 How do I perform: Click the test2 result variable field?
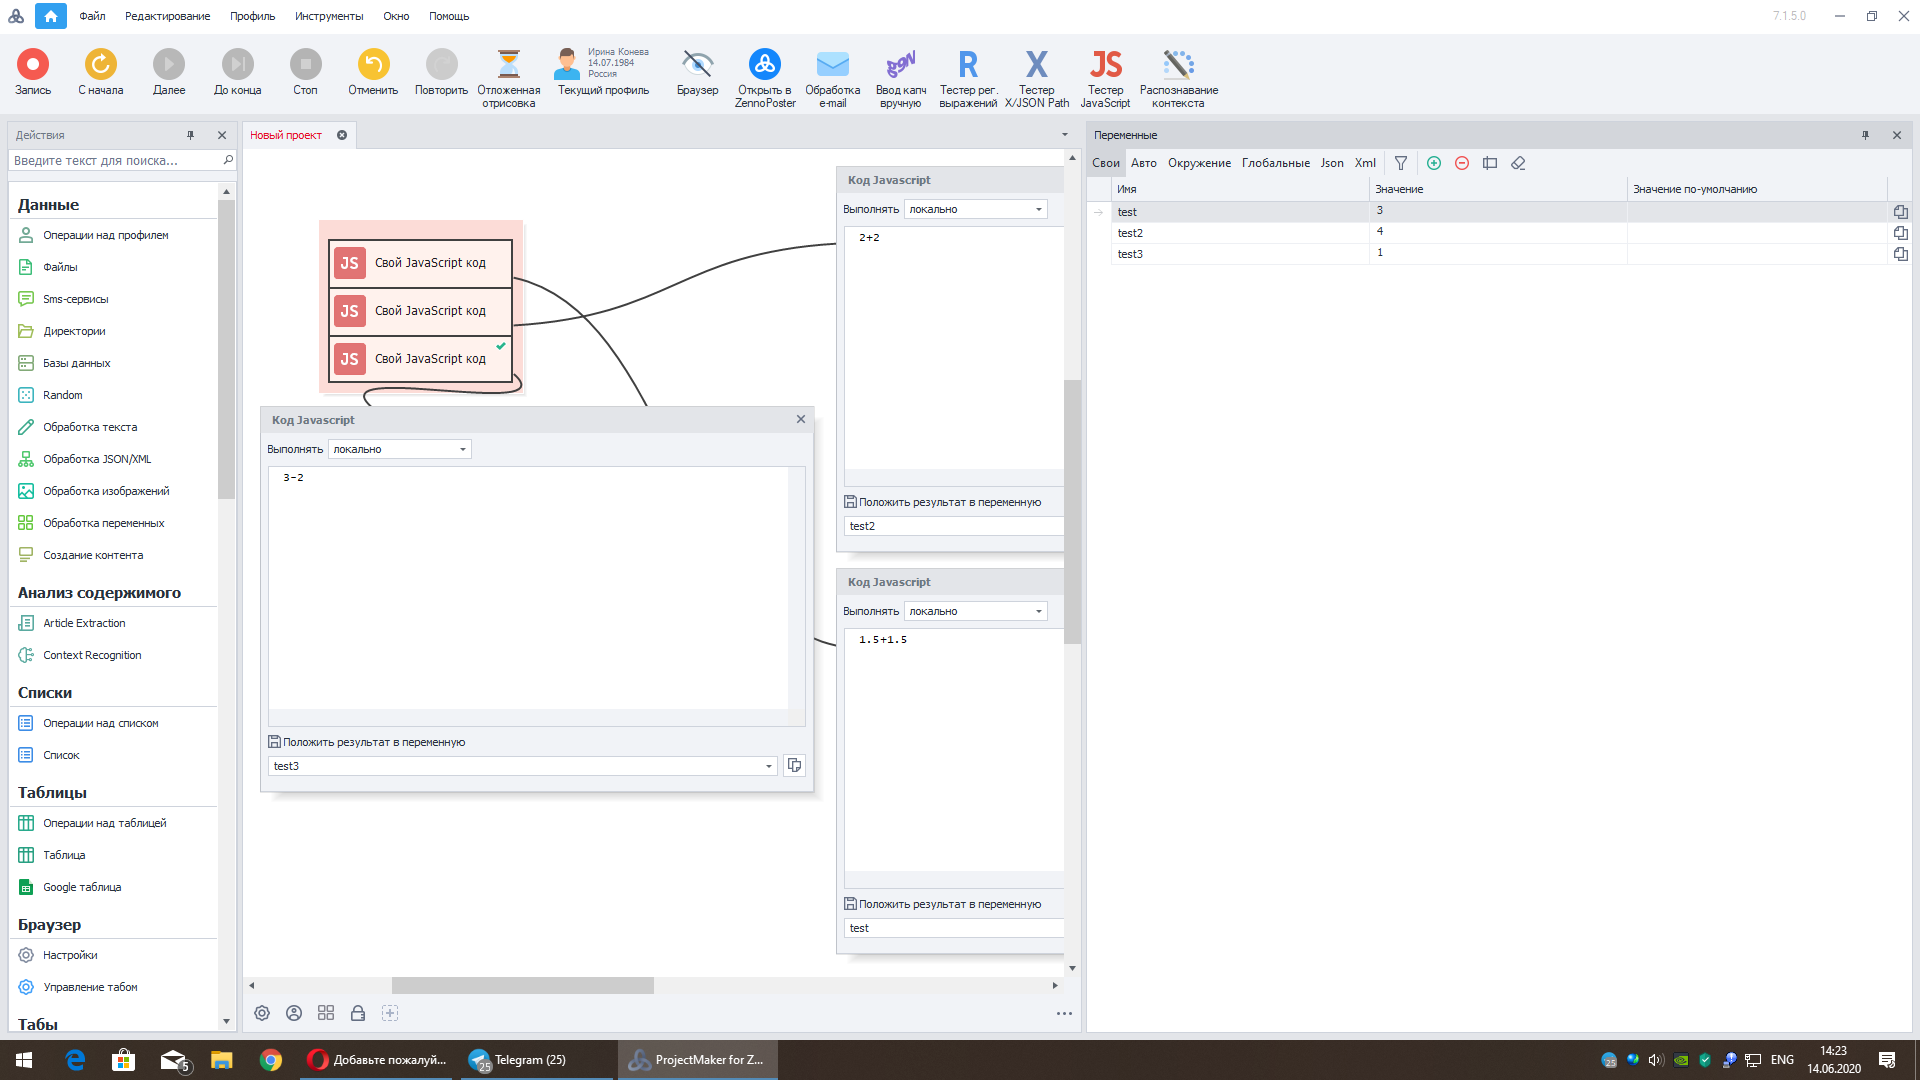click(954, 526)
